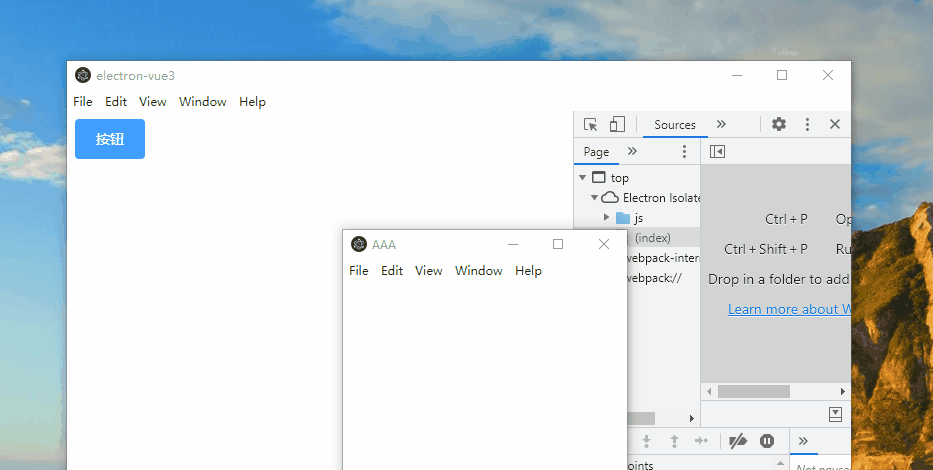Toggle the device toolbar icon

(x=617, y=124)
